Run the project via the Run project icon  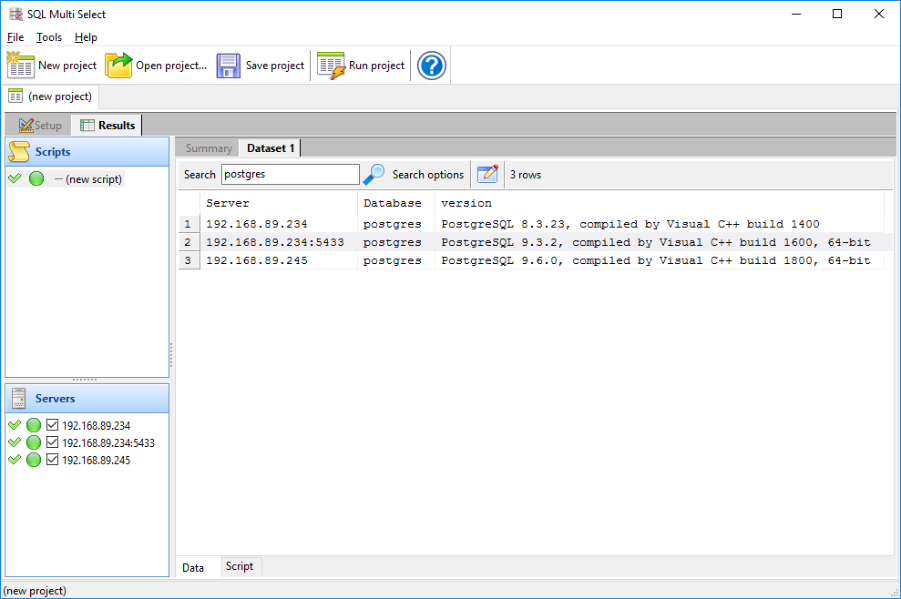(331, 66)
